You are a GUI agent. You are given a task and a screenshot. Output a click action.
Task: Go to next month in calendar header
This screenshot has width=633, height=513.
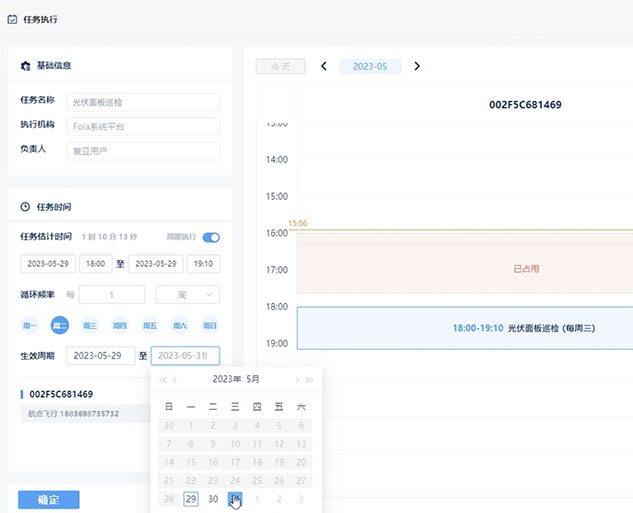(x=417, y=66)
